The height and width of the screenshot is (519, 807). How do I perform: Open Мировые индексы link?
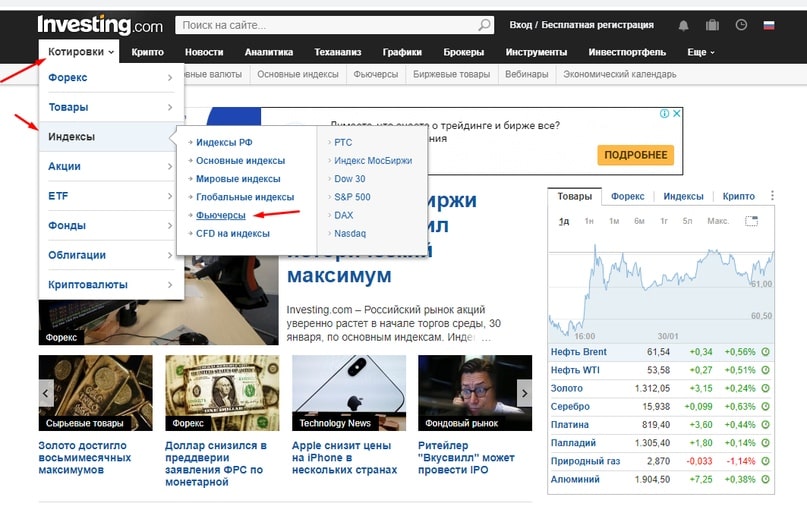point(238,179)
